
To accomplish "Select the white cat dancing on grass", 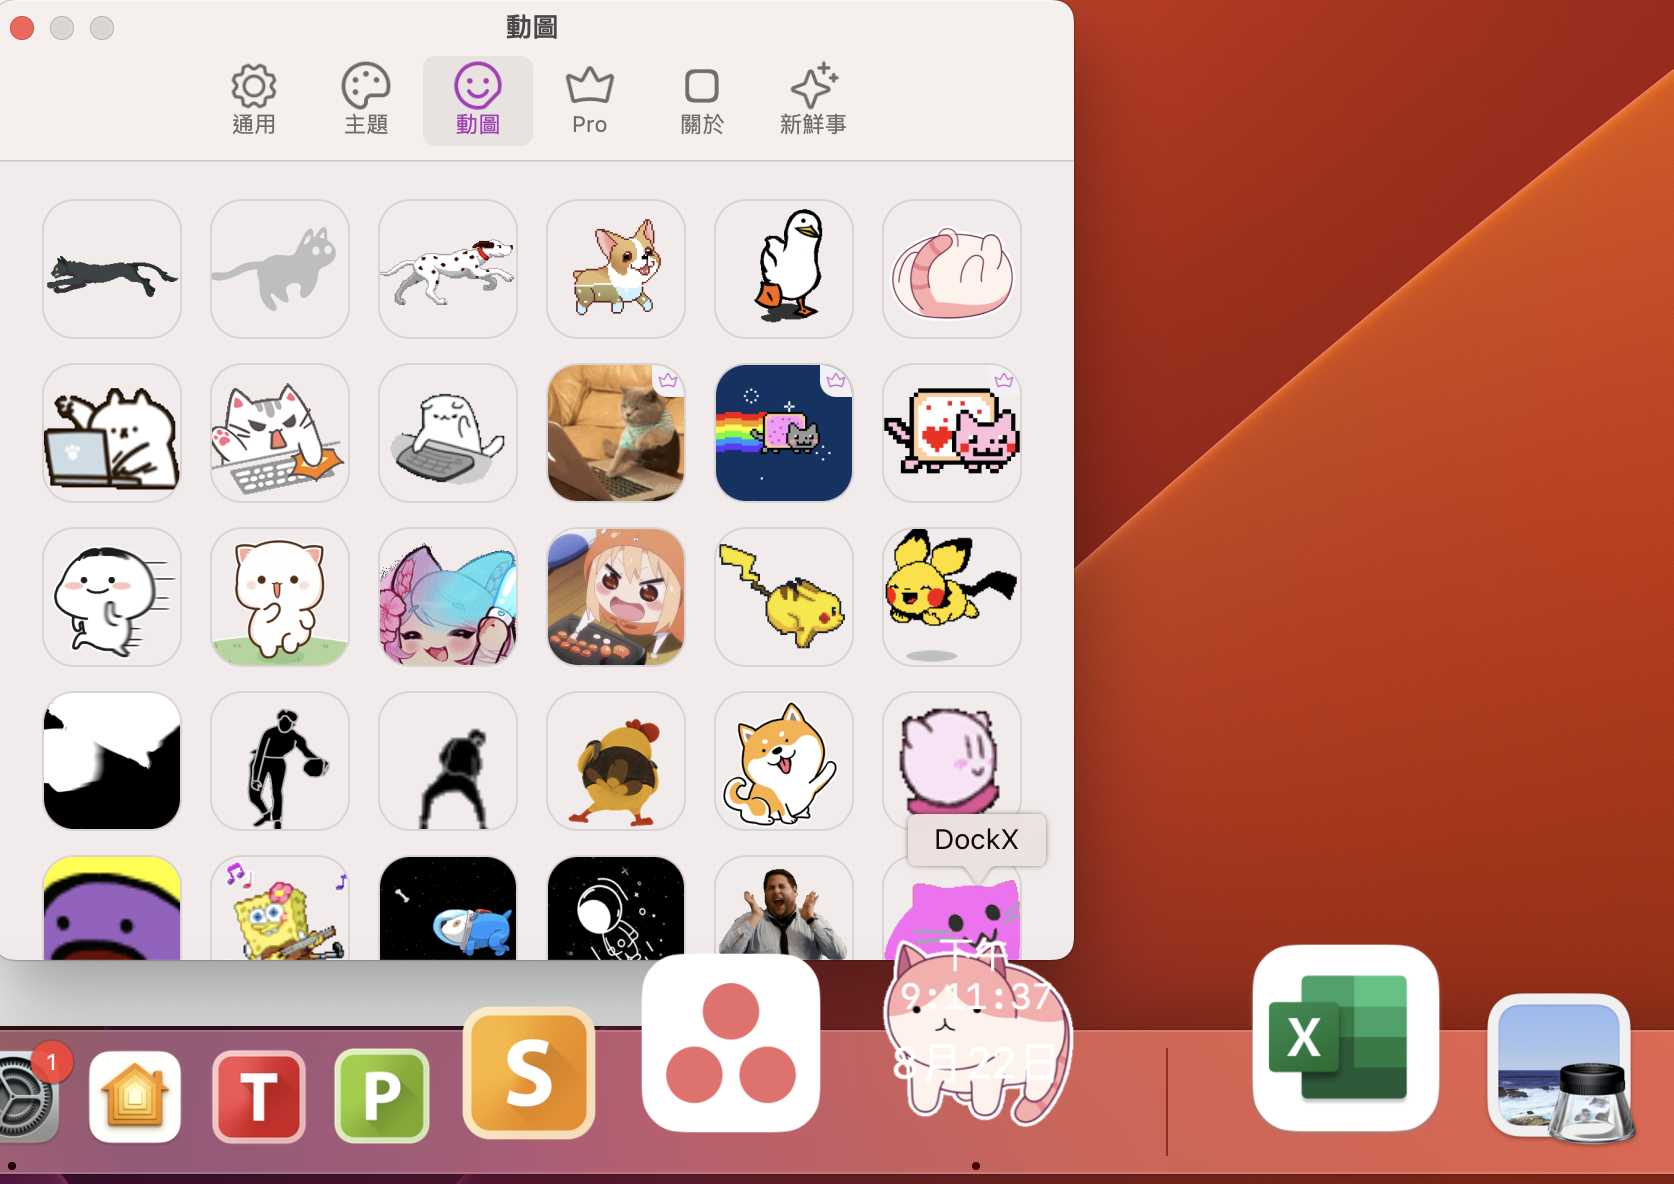I will (x=280, y=597).
